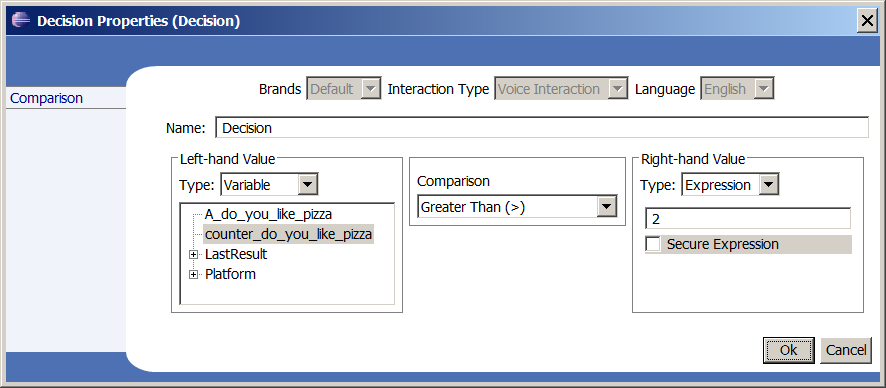Expand the Platform tree node
This screenshot has height=388, width=886.
194,274
